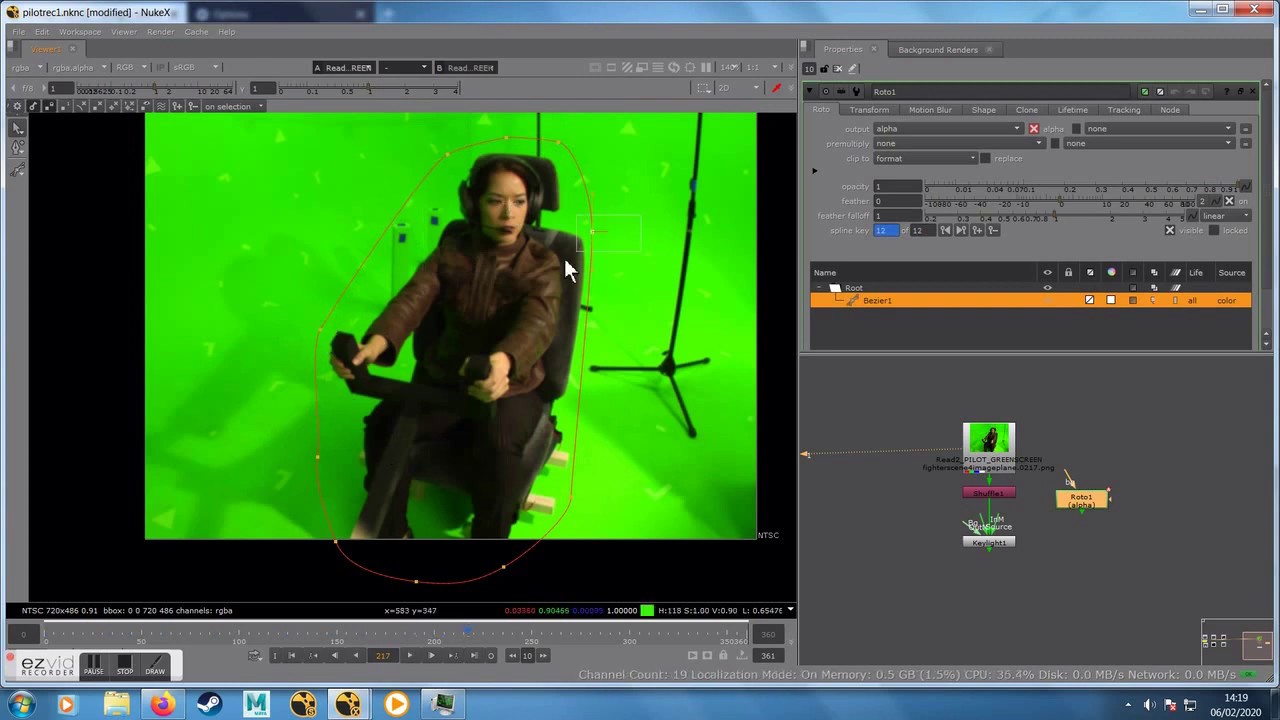Clear all properties panels

coord(837,69)
